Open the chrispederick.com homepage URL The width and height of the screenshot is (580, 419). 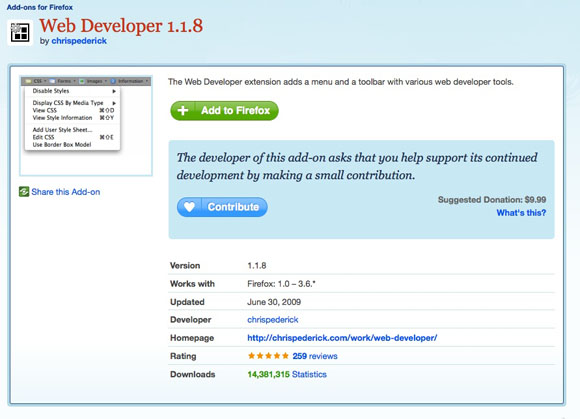[342, 338]
